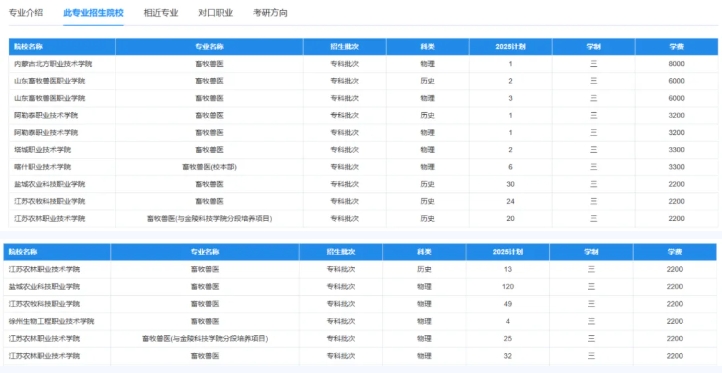Screen dimensions: 722x373
Task: Select 江苏农牧科技职业学院 in the plan-49 row
Action: click(x=45, y=304)
